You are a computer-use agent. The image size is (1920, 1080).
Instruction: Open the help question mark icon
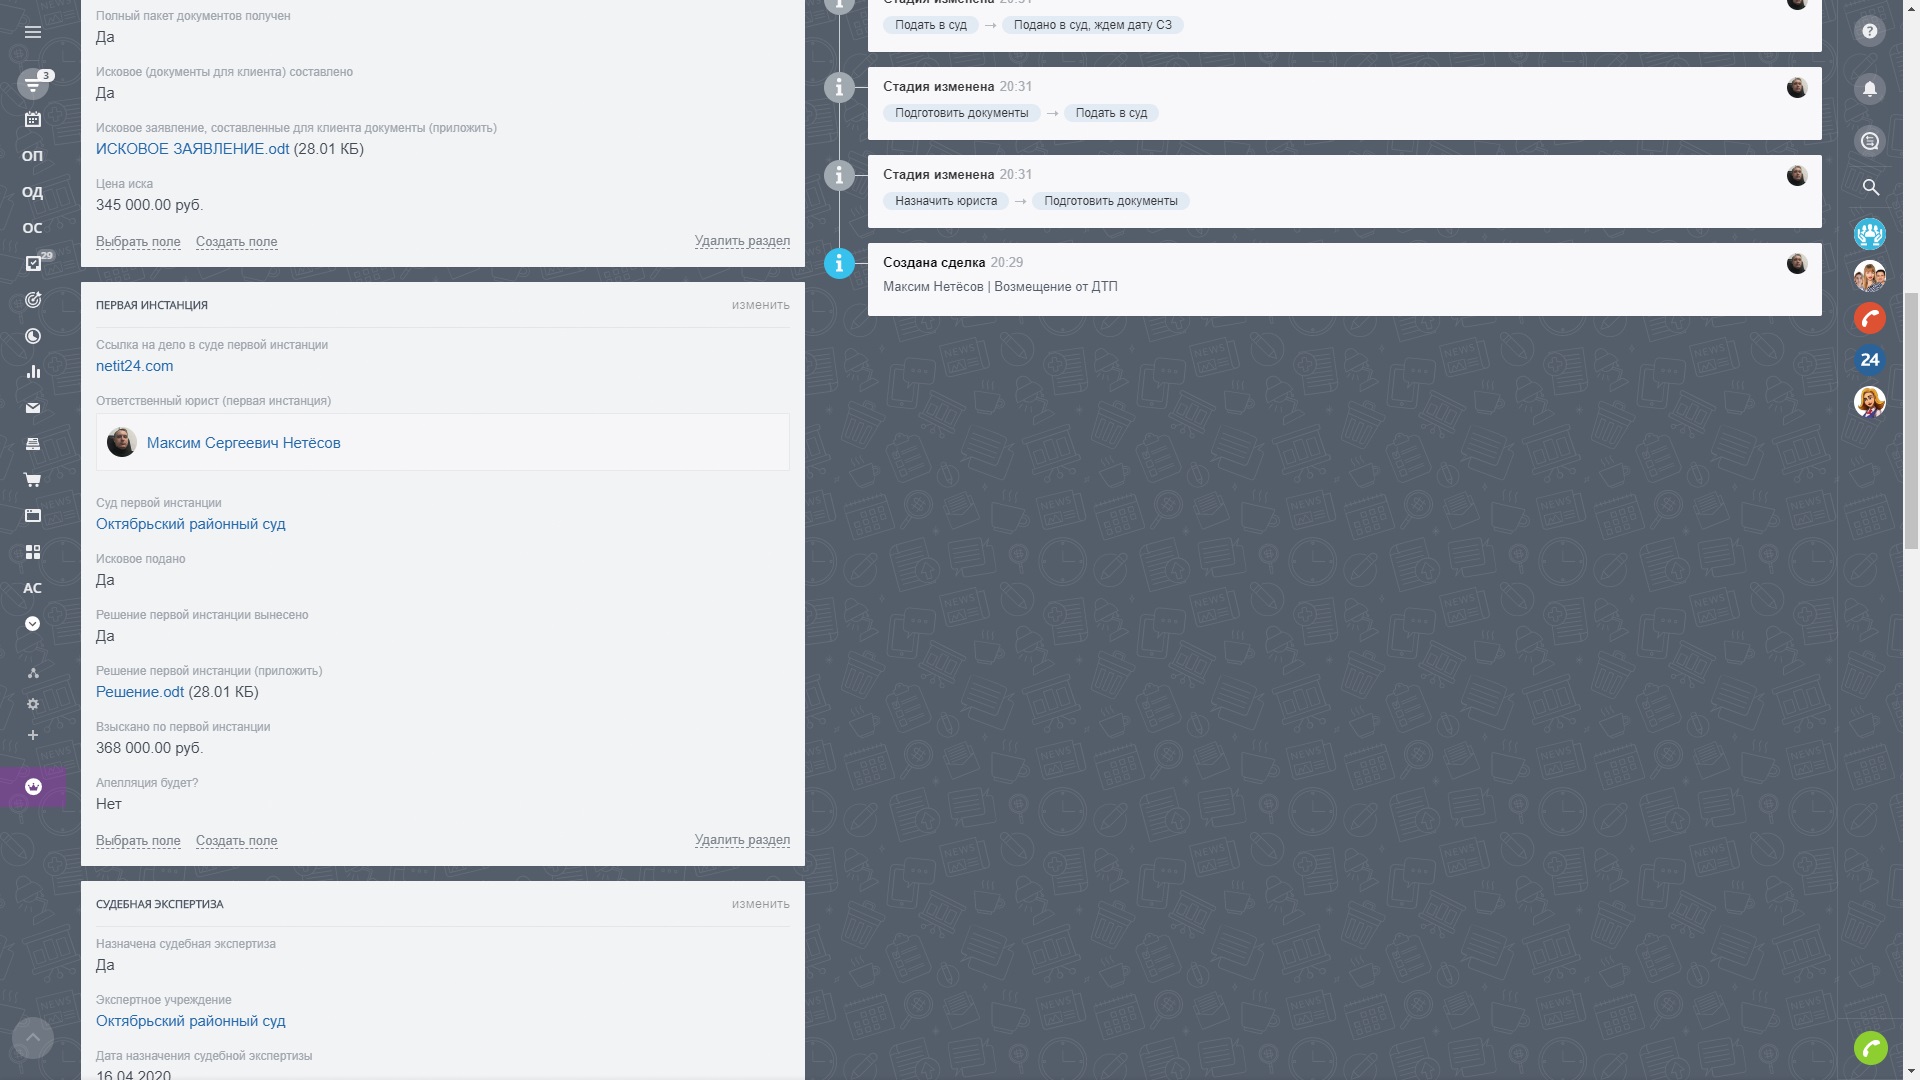tap(1869, 32)
